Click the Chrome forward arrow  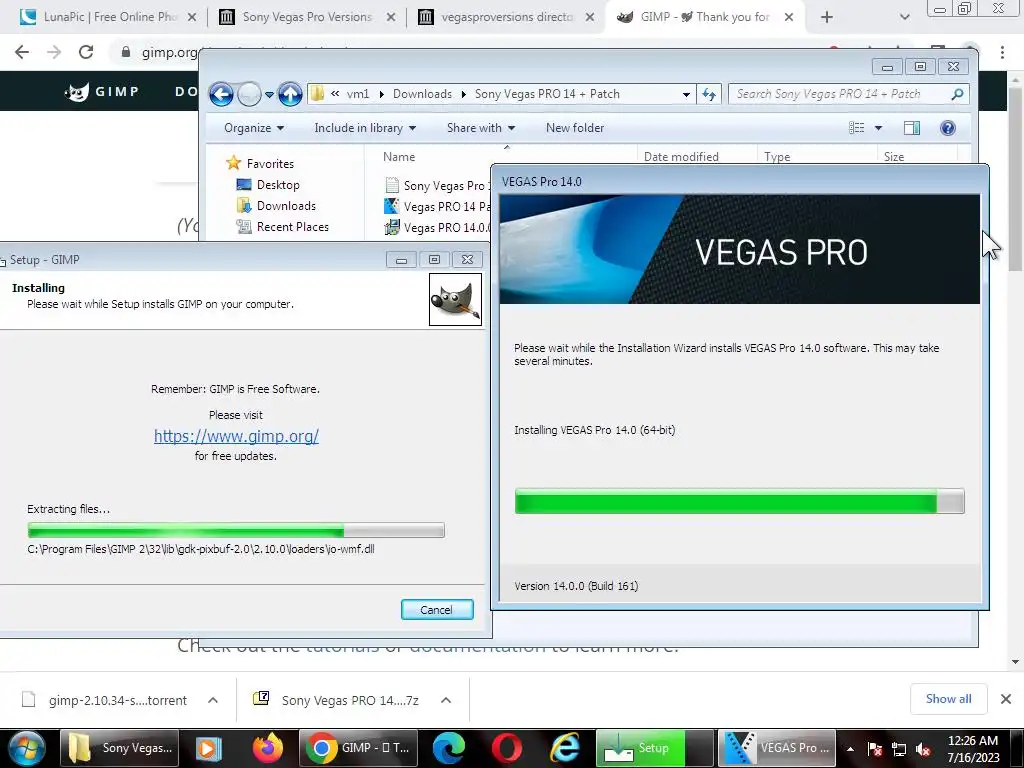[54, 52]
